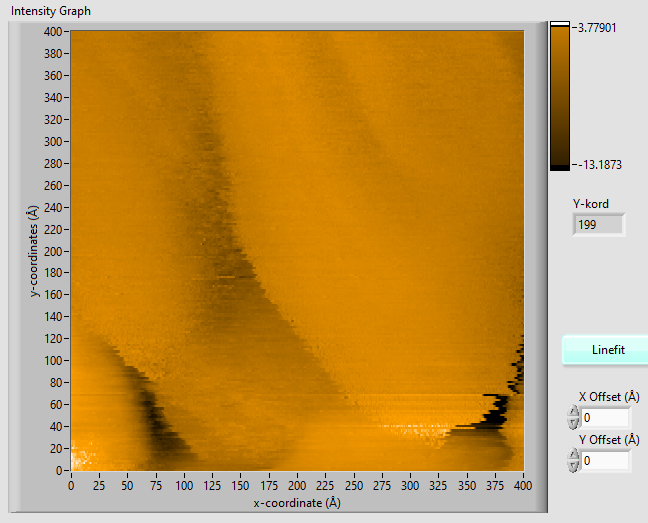The image size is (648, 523).
Task: Click the y-coordinates (Å) axis label
Action: (x=33, y=251)
